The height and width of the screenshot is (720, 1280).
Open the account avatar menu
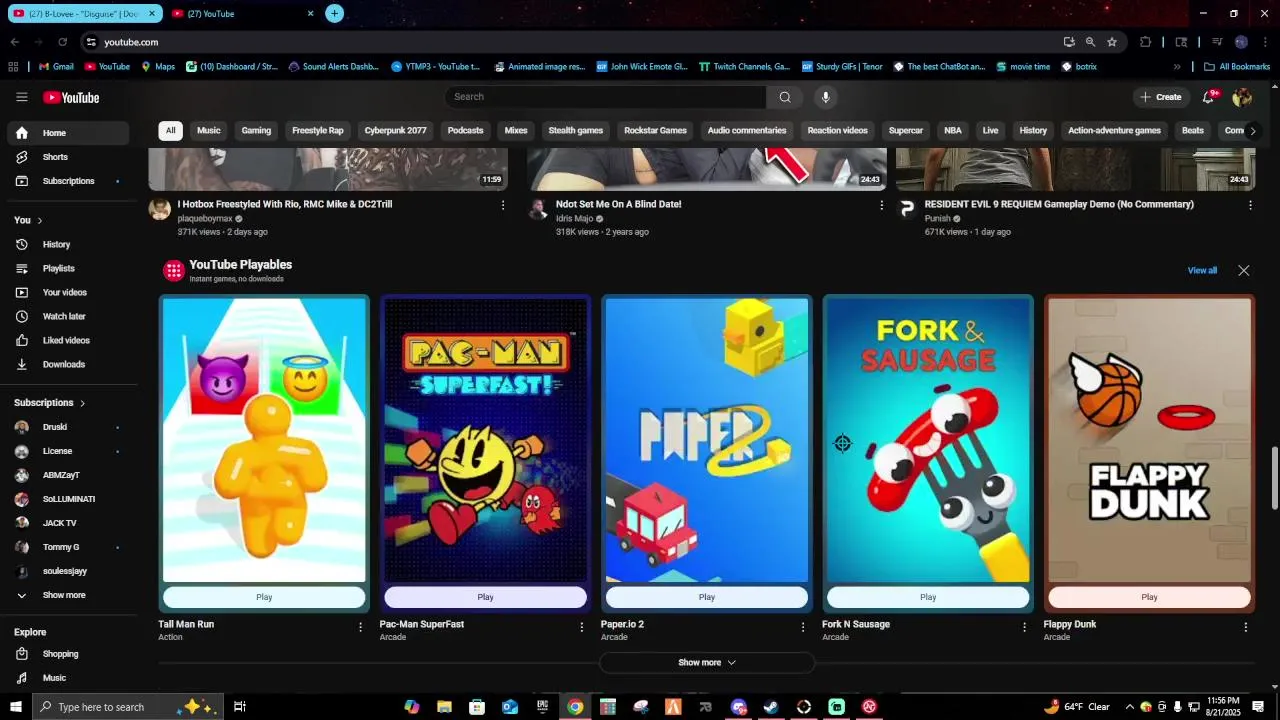pos(1242,97)
